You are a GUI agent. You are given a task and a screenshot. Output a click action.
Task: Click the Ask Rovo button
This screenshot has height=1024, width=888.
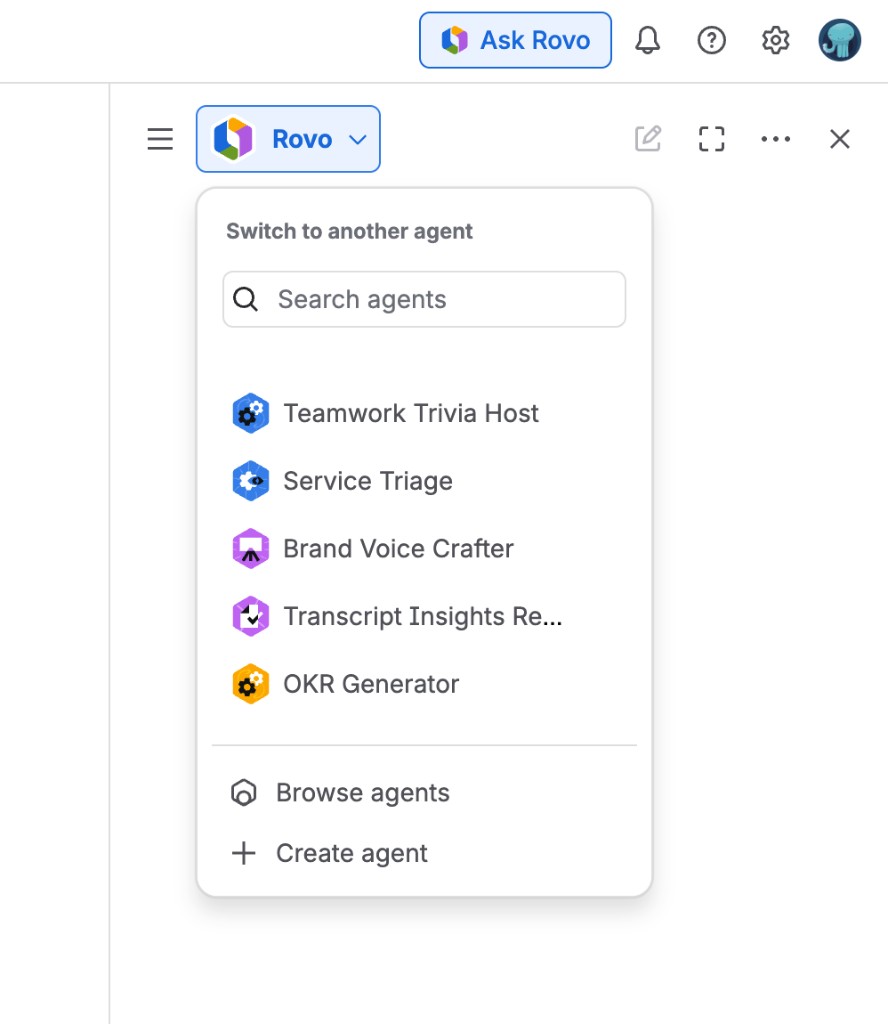[x=515, y=40]
